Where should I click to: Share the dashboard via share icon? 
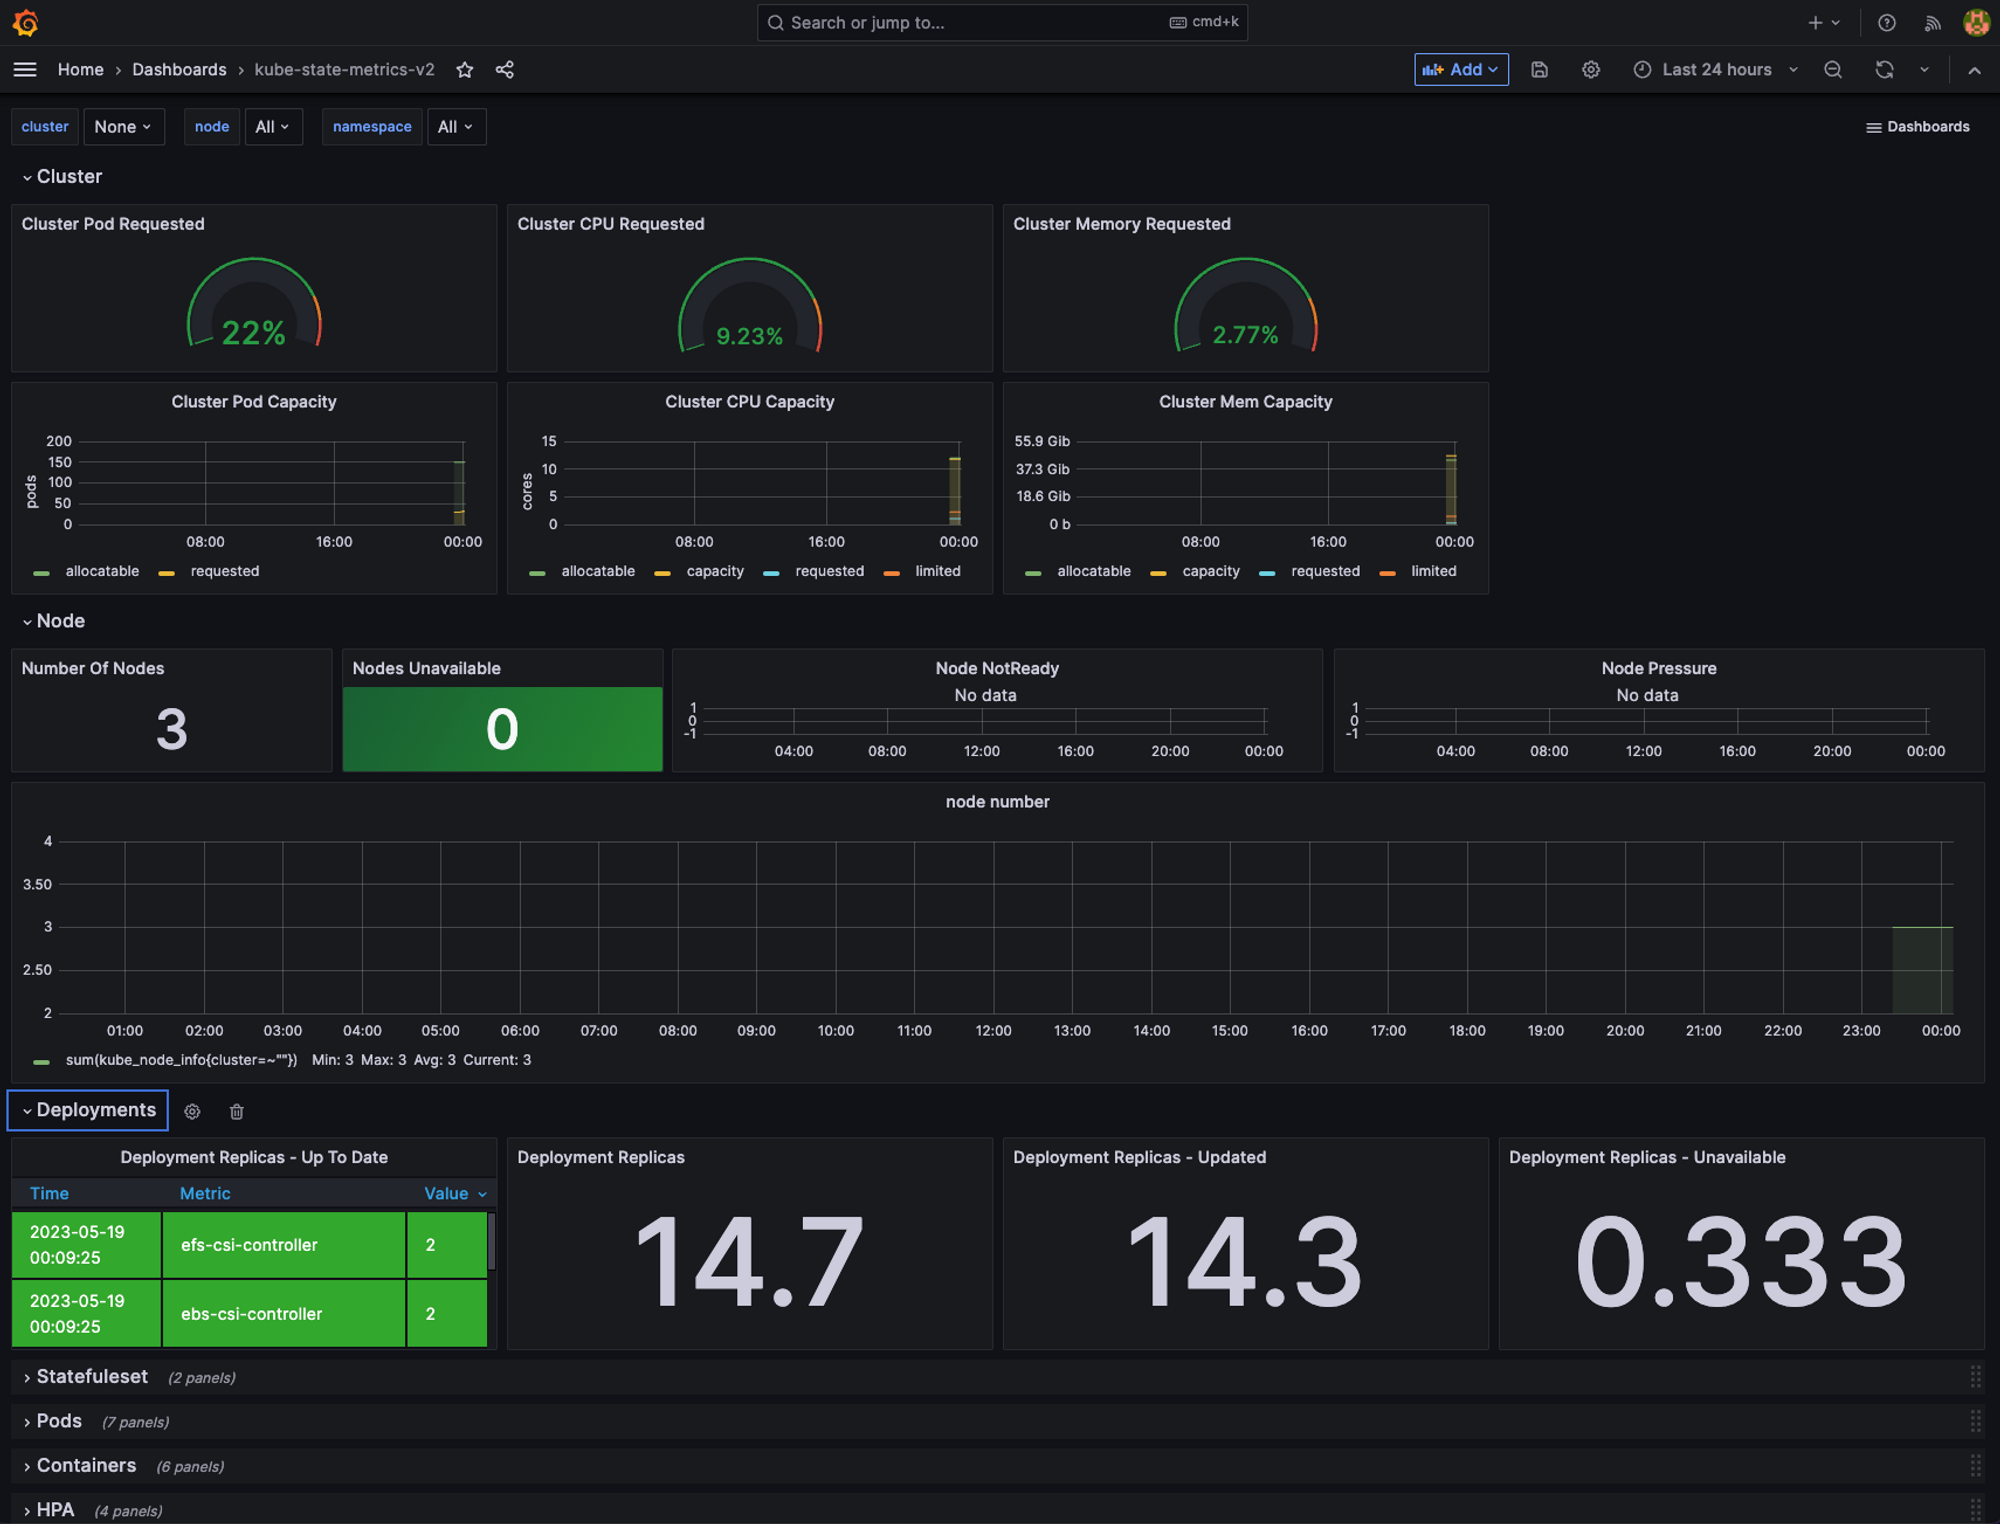pyautogui.click(x=505, y=69)
